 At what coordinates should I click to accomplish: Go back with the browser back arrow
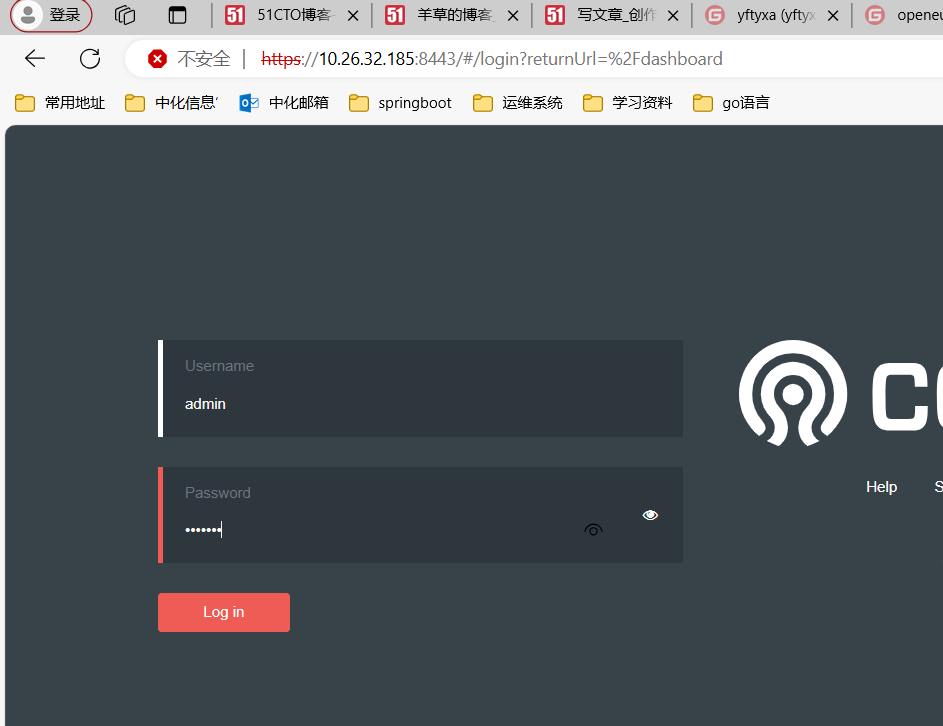[x=35, y=58]
